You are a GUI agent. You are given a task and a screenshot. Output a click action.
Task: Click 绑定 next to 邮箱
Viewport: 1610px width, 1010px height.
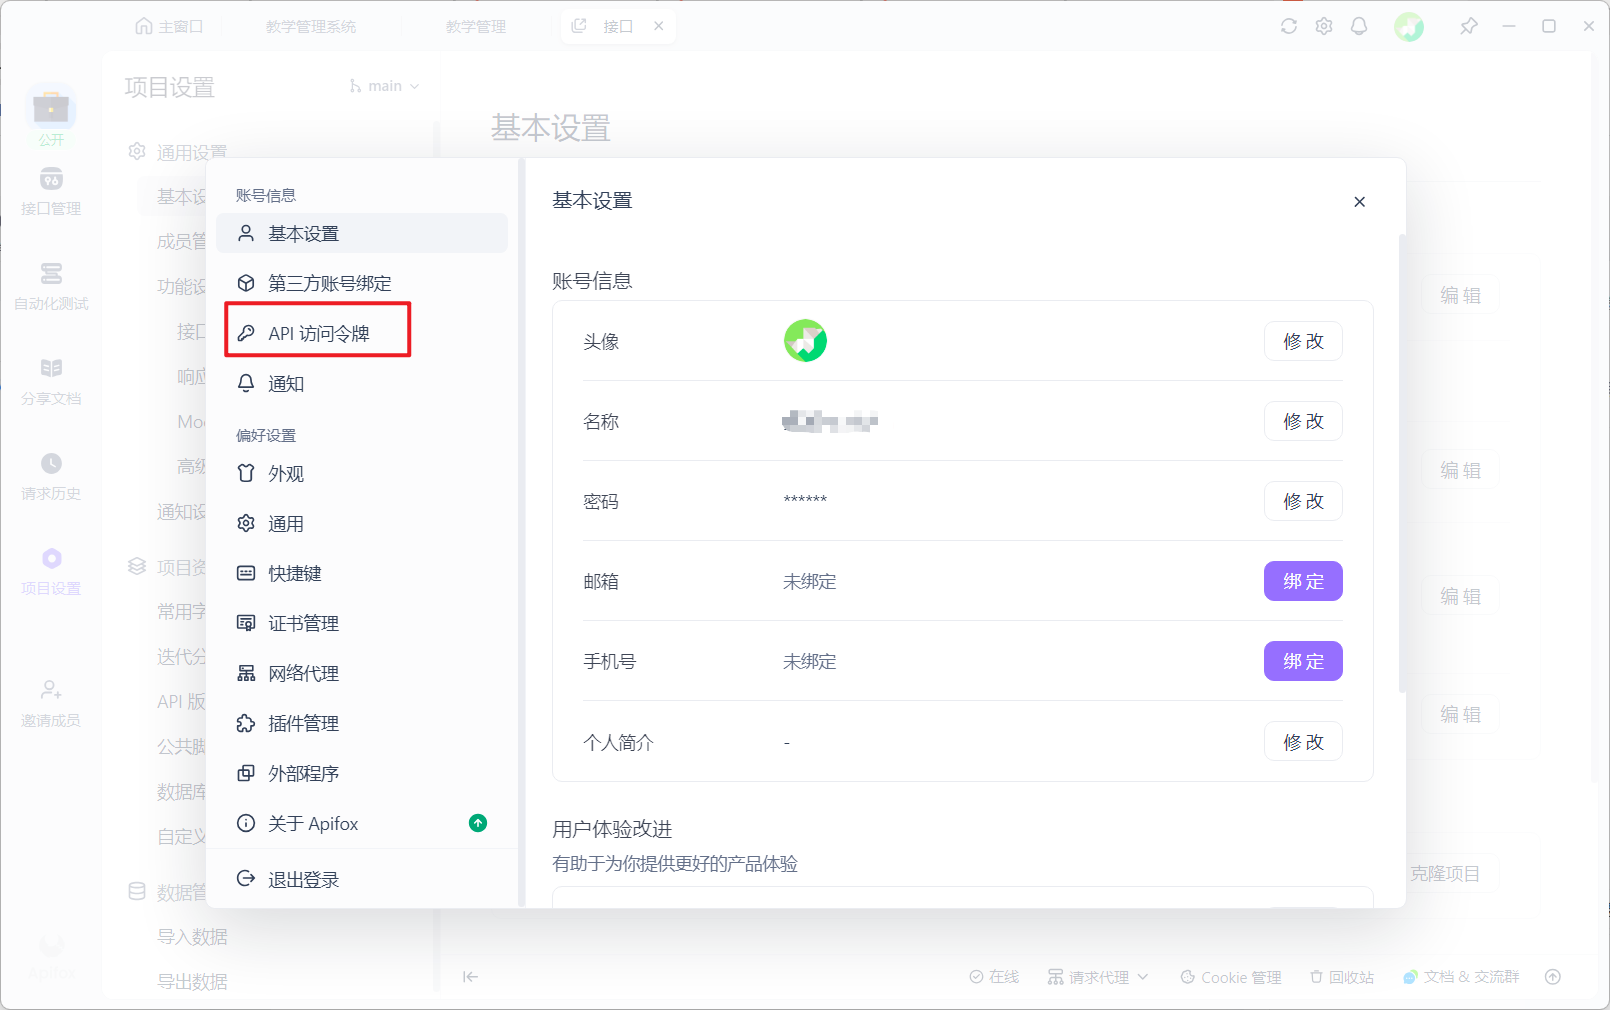[1302, 581]
